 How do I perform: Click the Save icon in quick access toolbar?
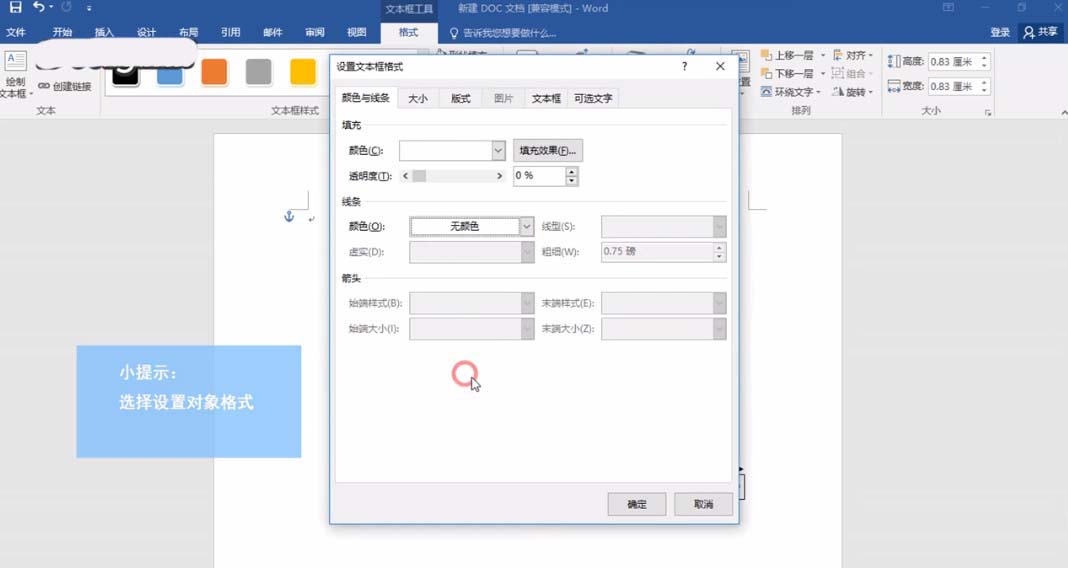click(15, 7)
